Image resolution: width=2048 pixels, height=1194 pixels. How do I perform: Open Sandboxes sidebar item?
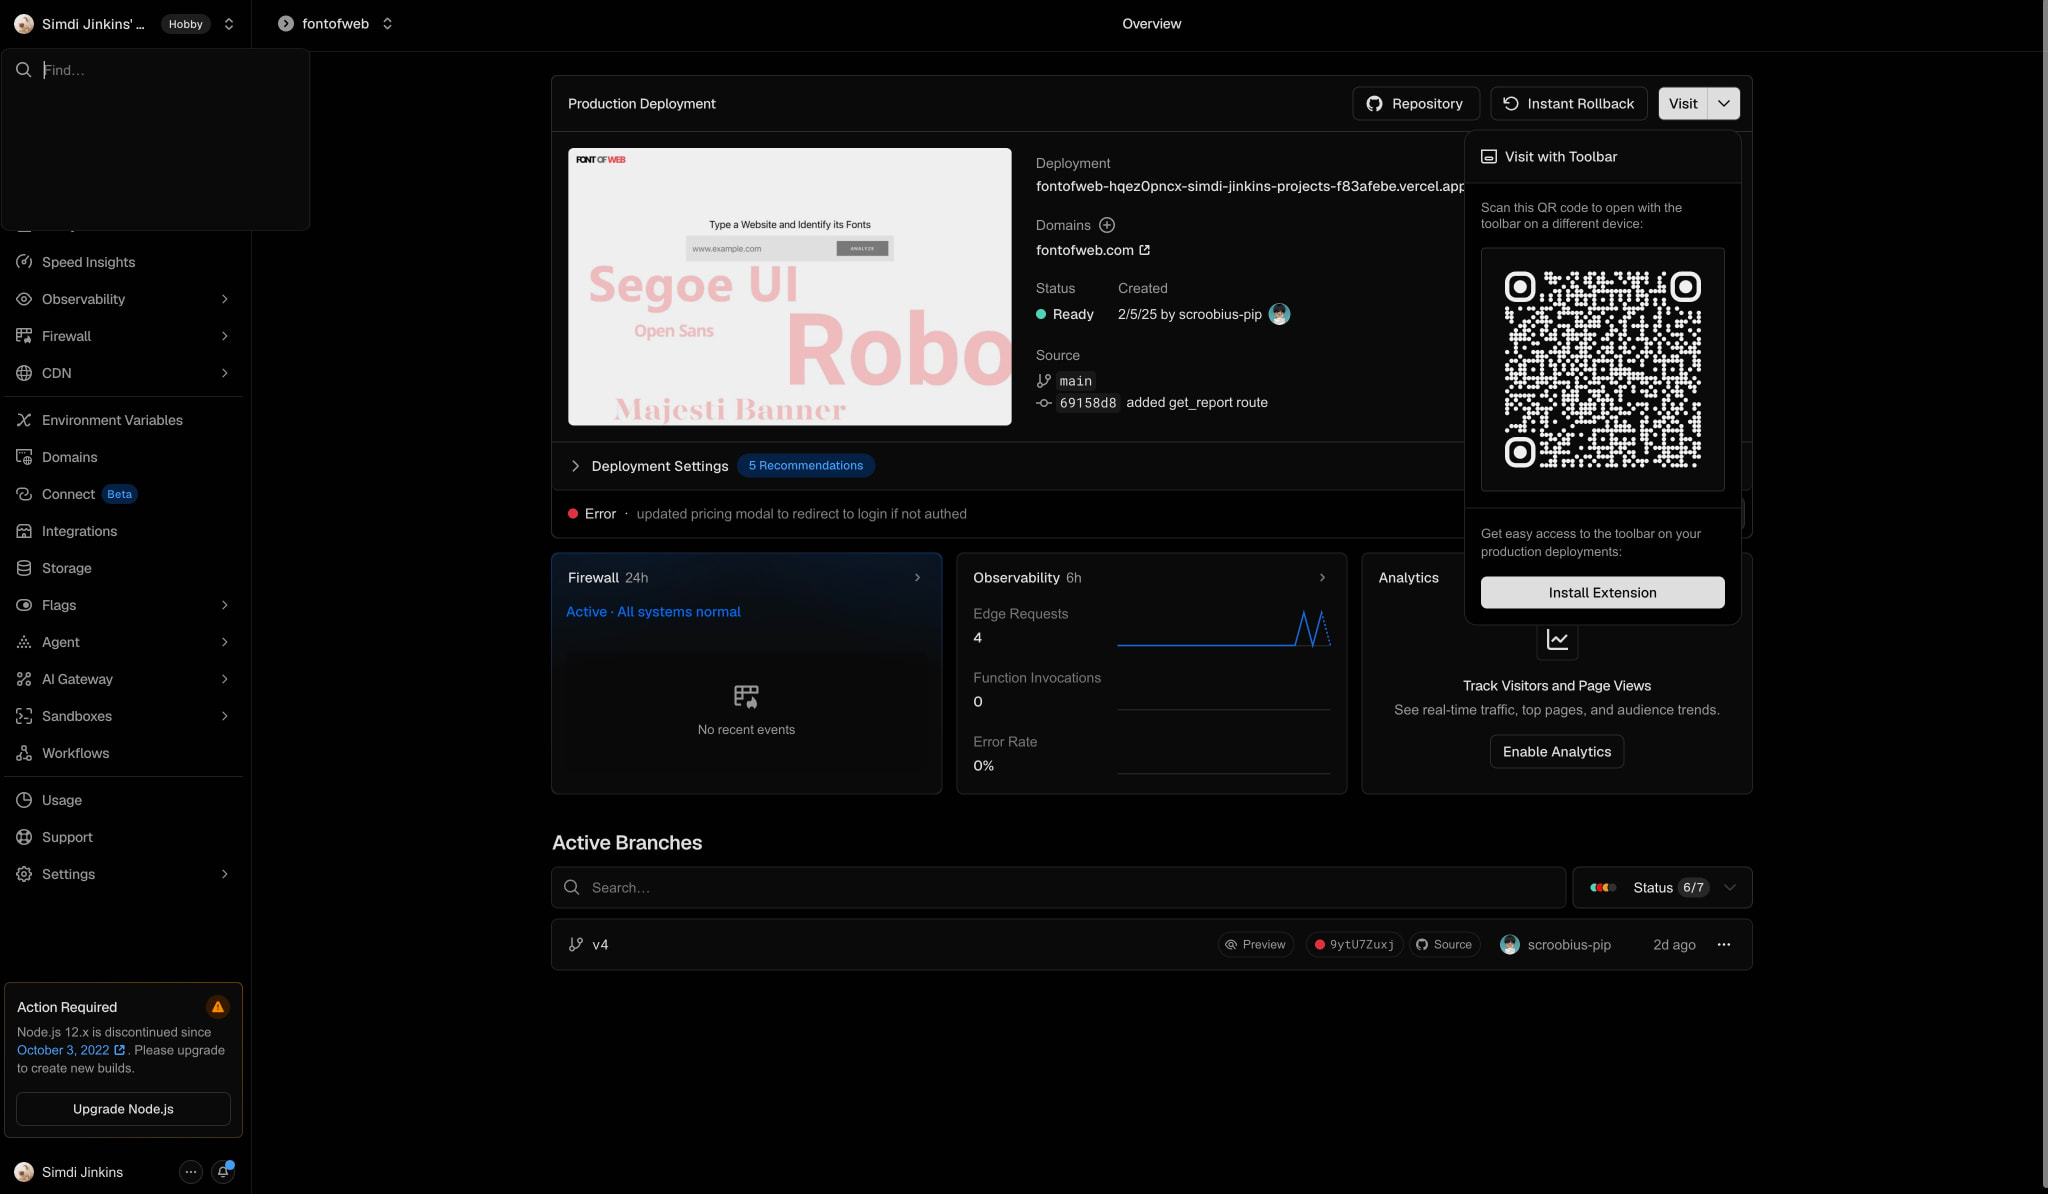tap(122, 716)
